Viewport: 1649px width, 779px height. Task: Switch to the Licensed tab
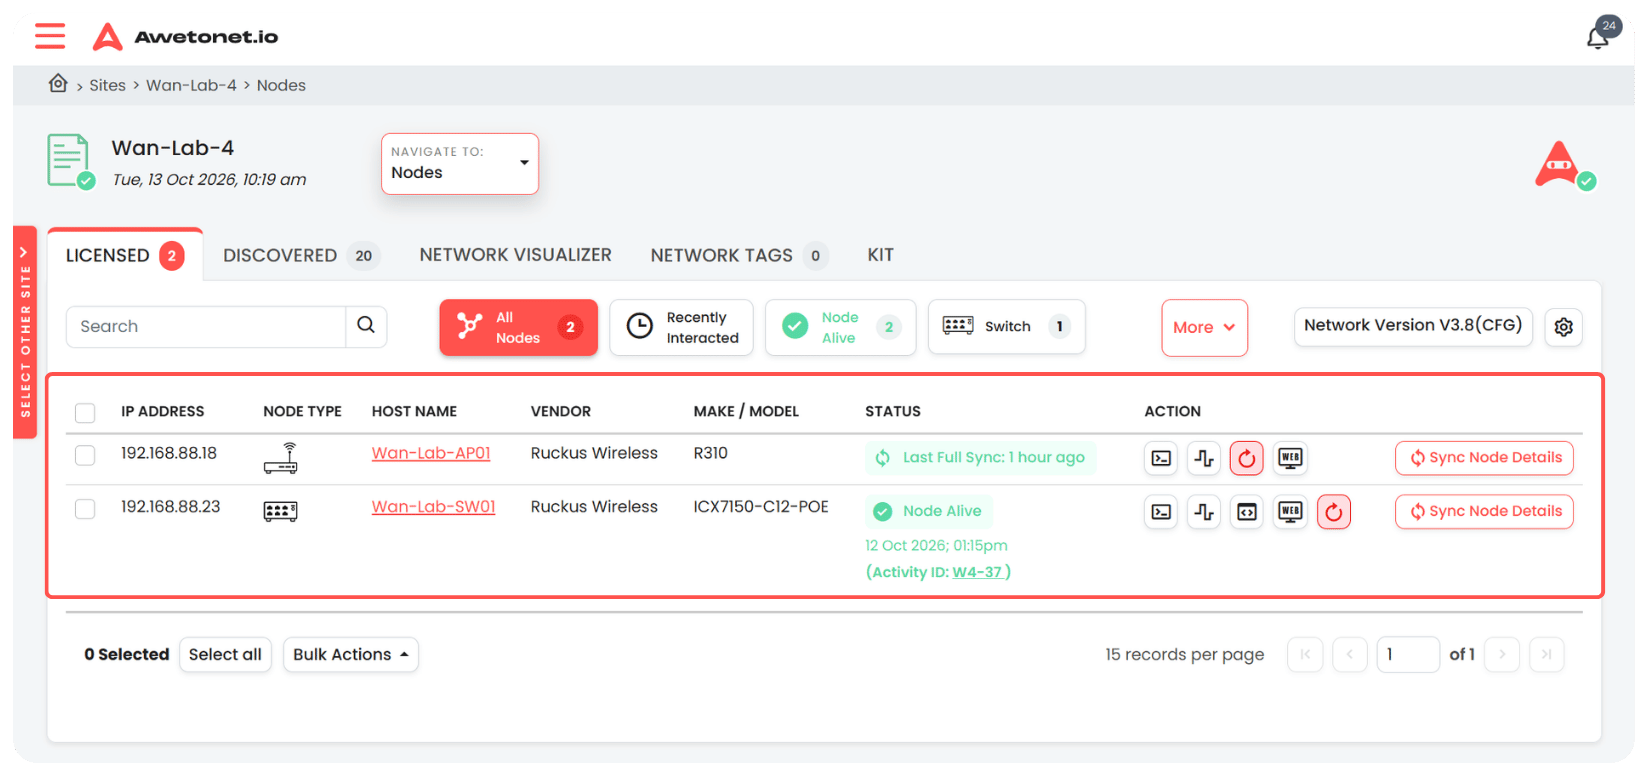pyautogui.click(x=125, y=255)
